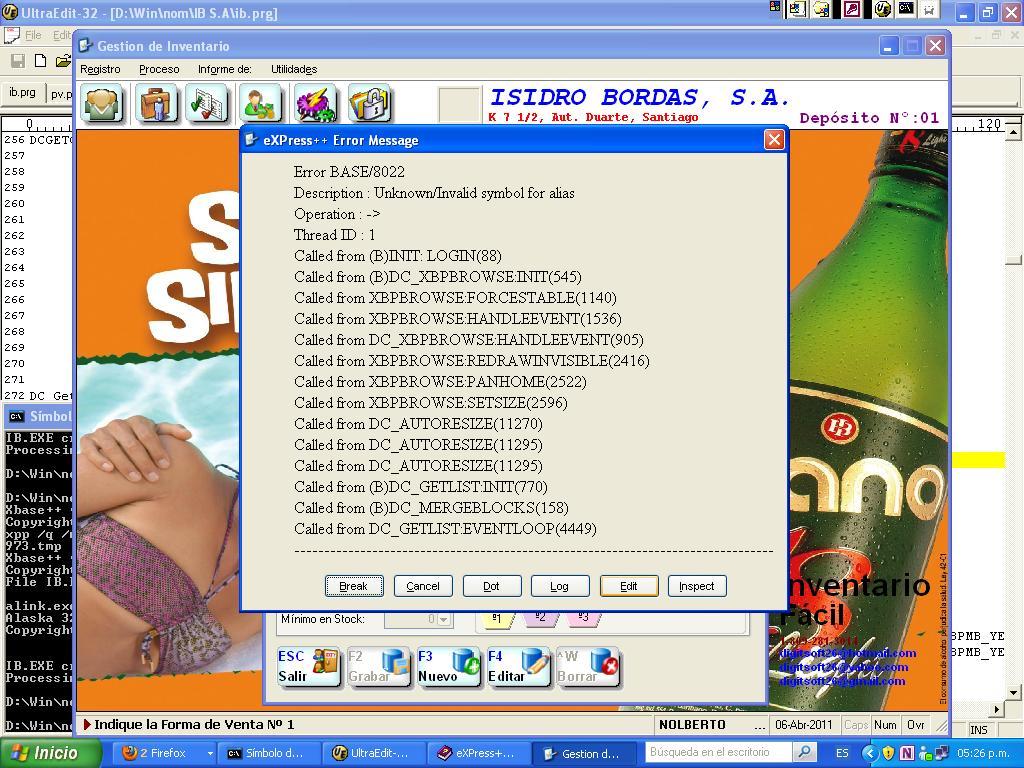
Task: Open the salesperson payments toolbar icon
Action: pos(260,103)
